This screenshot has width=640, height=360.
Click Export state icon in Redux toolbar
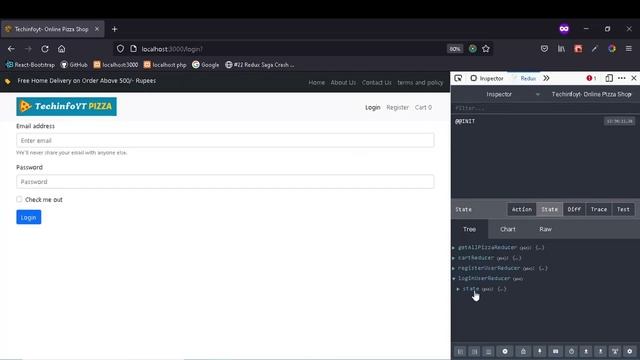(600, 351)
